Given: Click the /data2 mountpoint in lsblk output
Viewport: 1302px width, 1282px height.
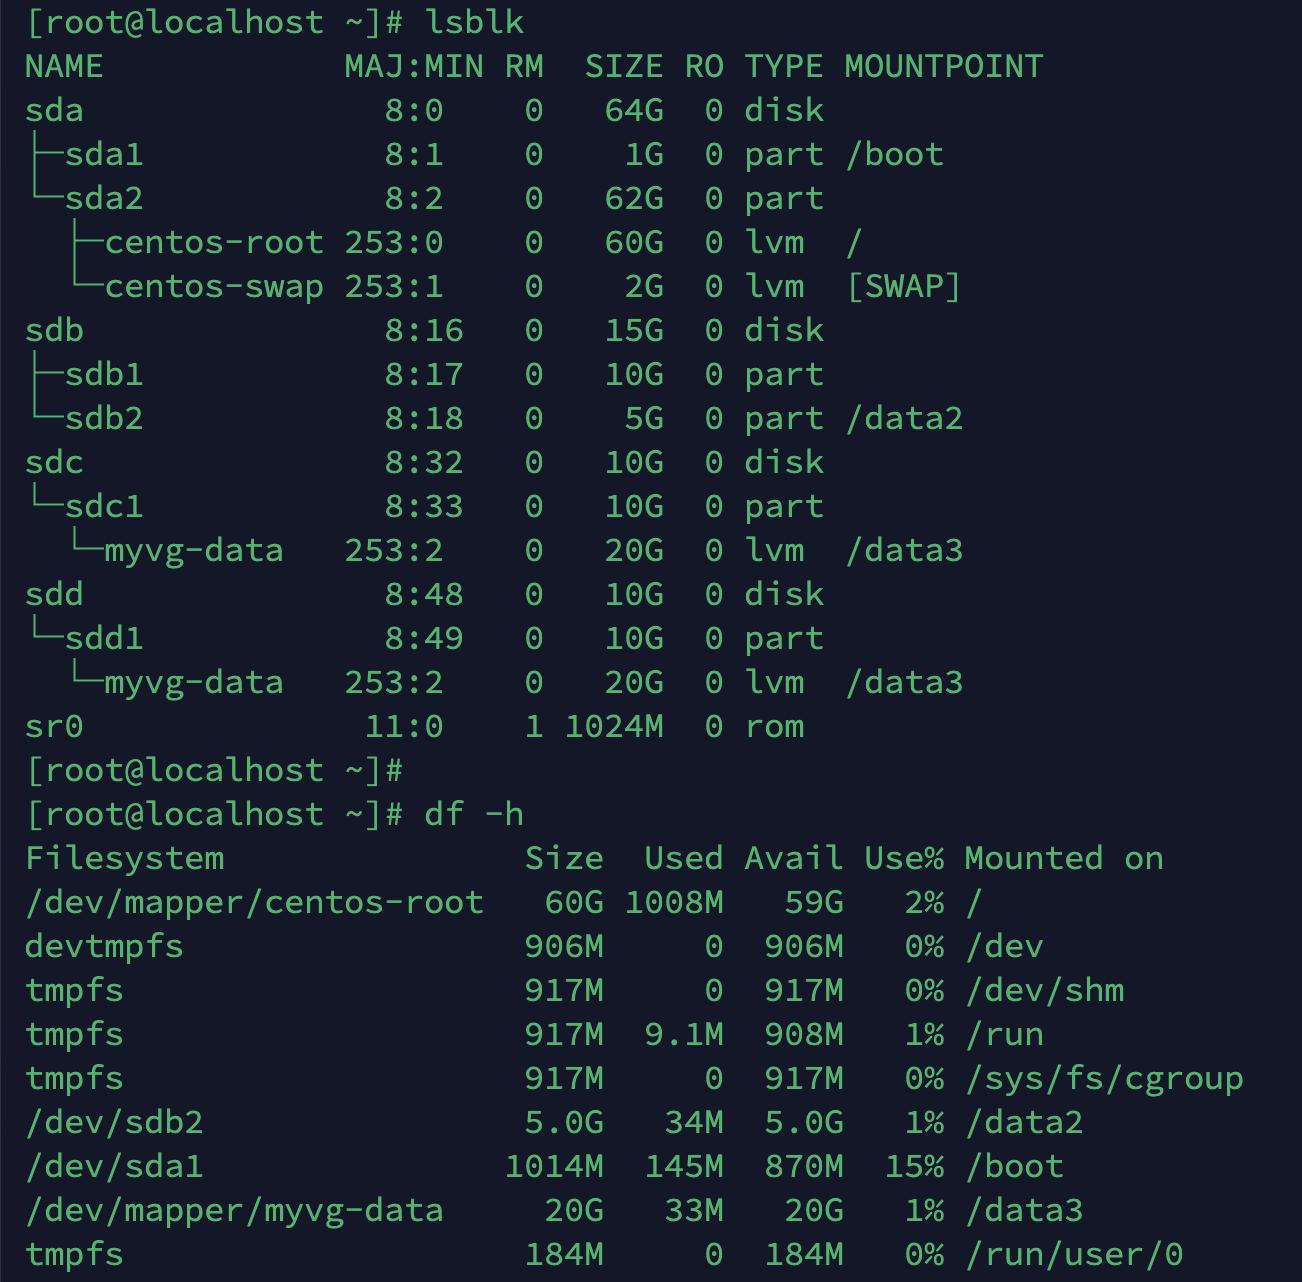Looking at the screenshot, I should click(x=903, y=418).
